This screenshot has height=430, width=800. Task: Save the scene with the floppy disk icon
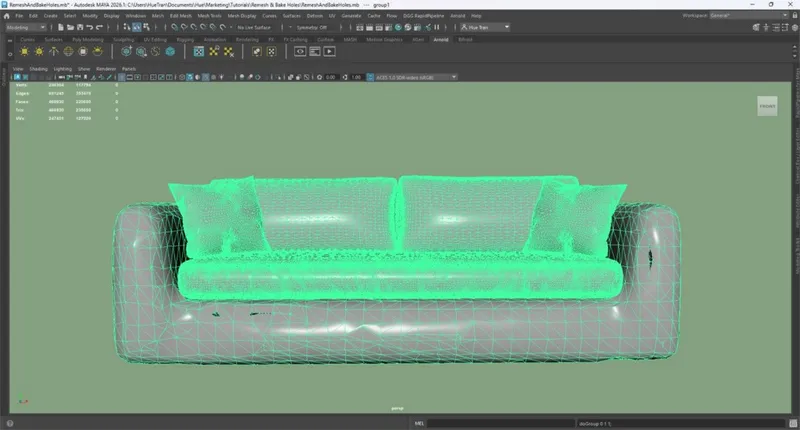tap(80, 27)
